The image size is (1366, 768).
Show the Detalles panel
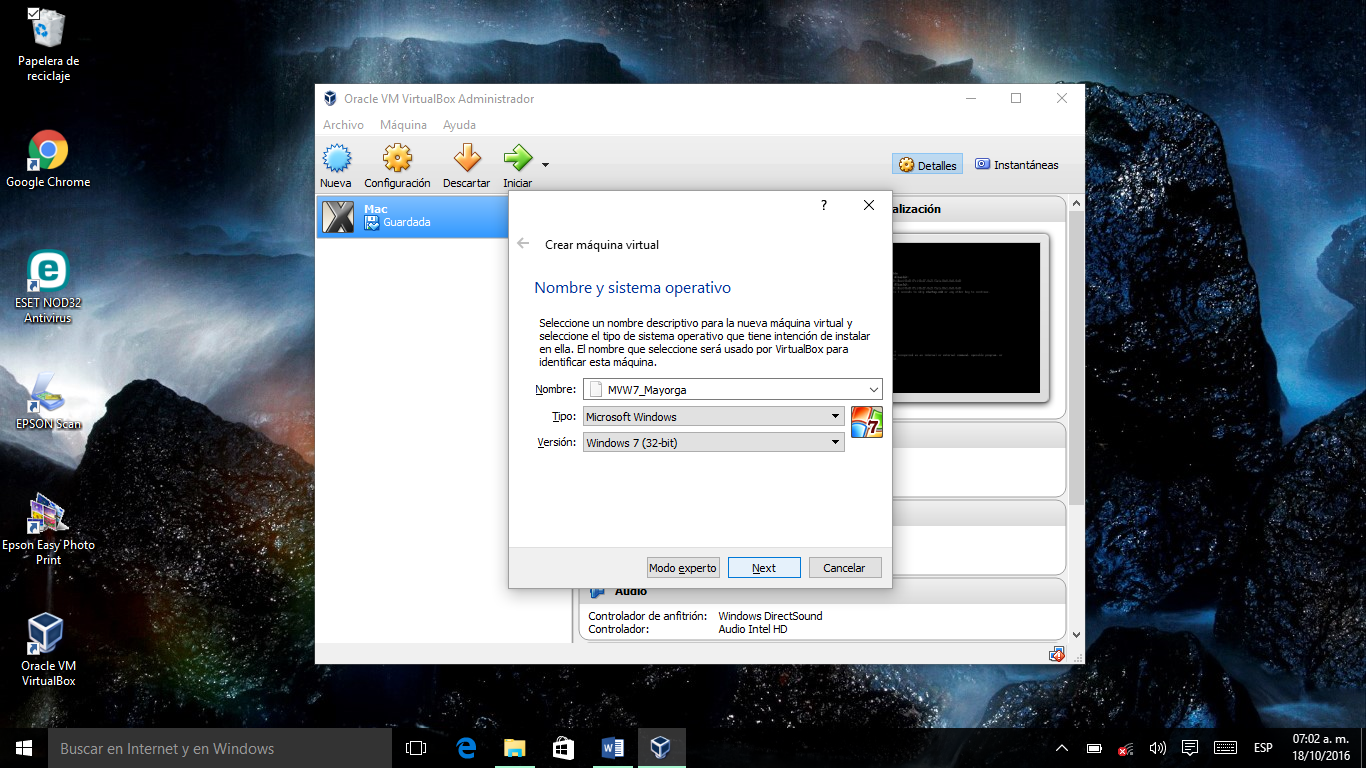pyautogui.click(x=926, y=164)
